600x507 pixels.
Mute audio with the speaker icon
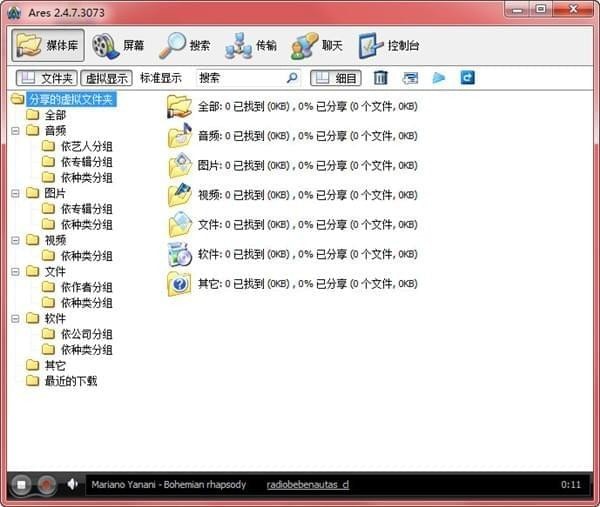pyautogui.click(x=73, y=485)
